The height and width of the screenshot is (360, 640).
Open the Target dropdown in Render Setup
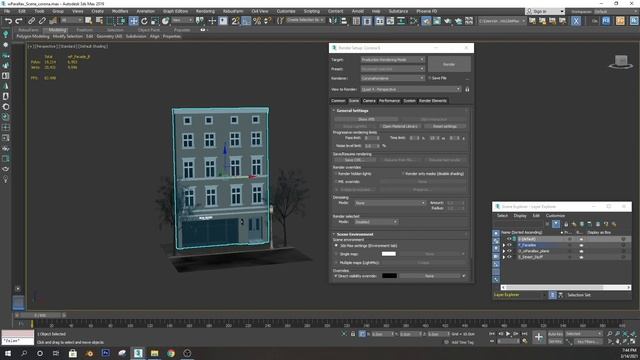[x=393, y=60]
